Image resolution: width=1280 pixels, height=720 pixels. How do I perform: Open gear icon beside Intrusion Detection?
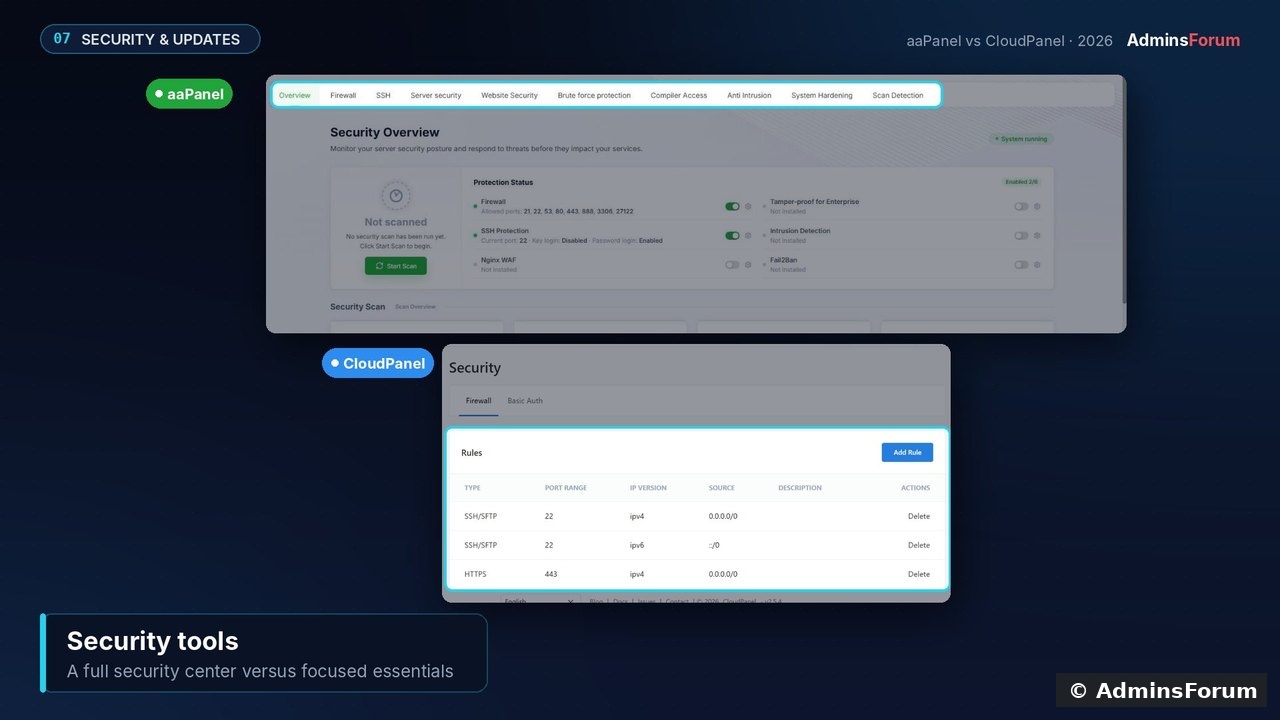1037,236
